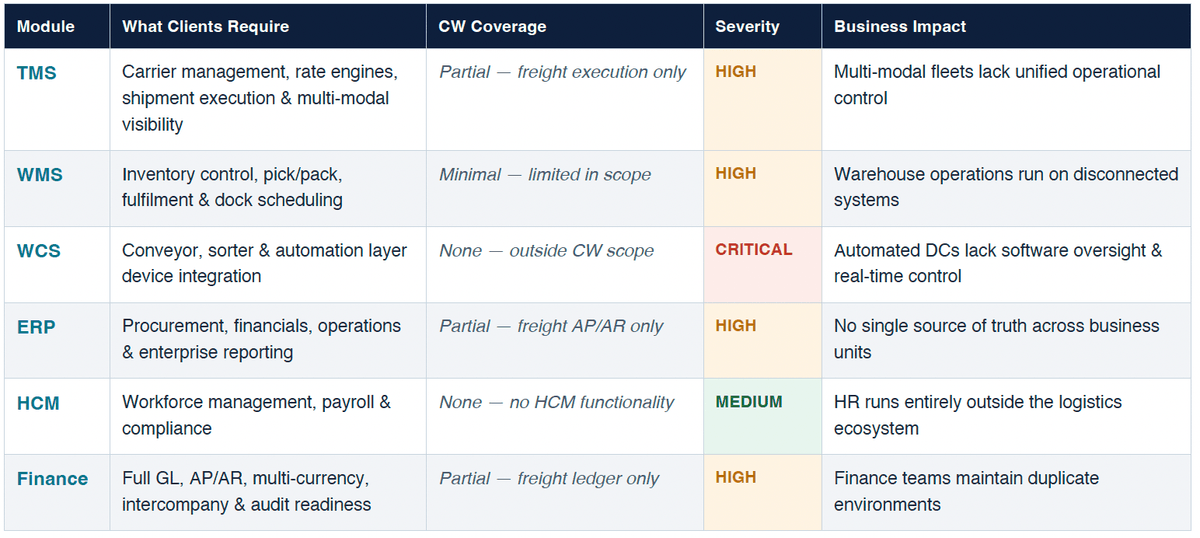This screenshot has height=538, width=1200.
Task: Click the Module column header
Action: tap(46, 27)
